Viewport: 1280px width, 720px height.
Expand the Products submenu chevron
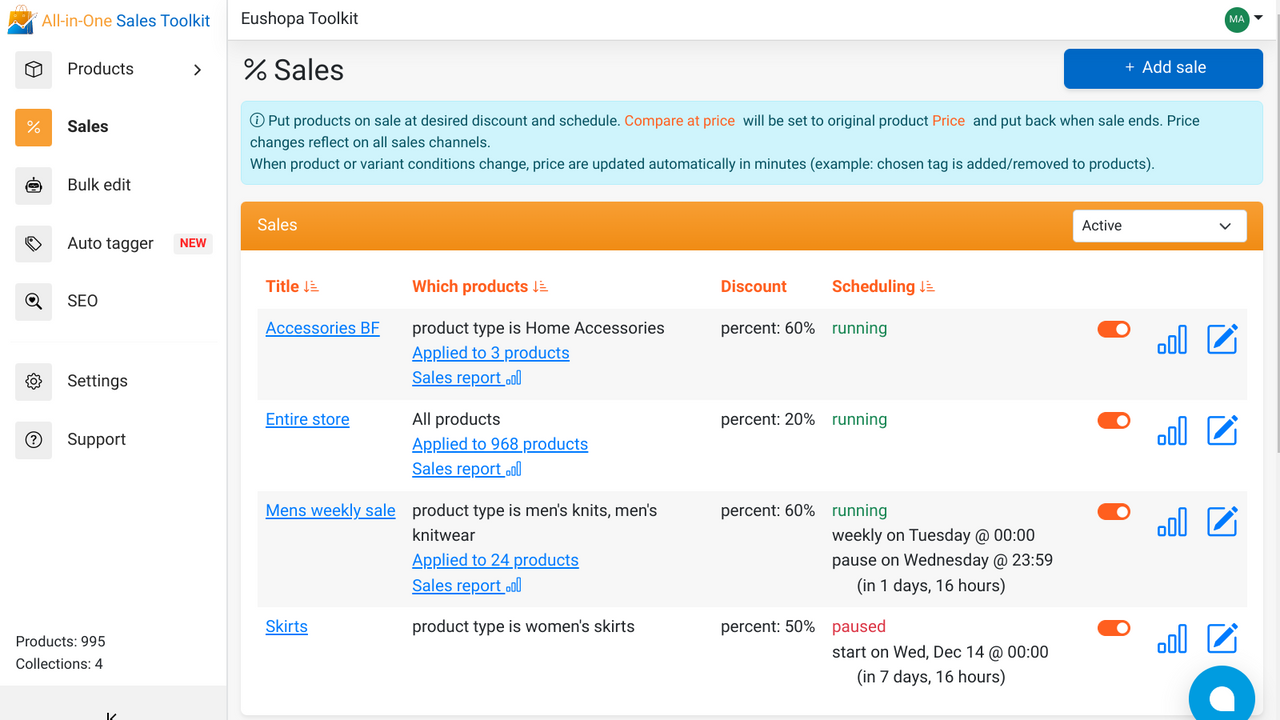pos(197,69)
